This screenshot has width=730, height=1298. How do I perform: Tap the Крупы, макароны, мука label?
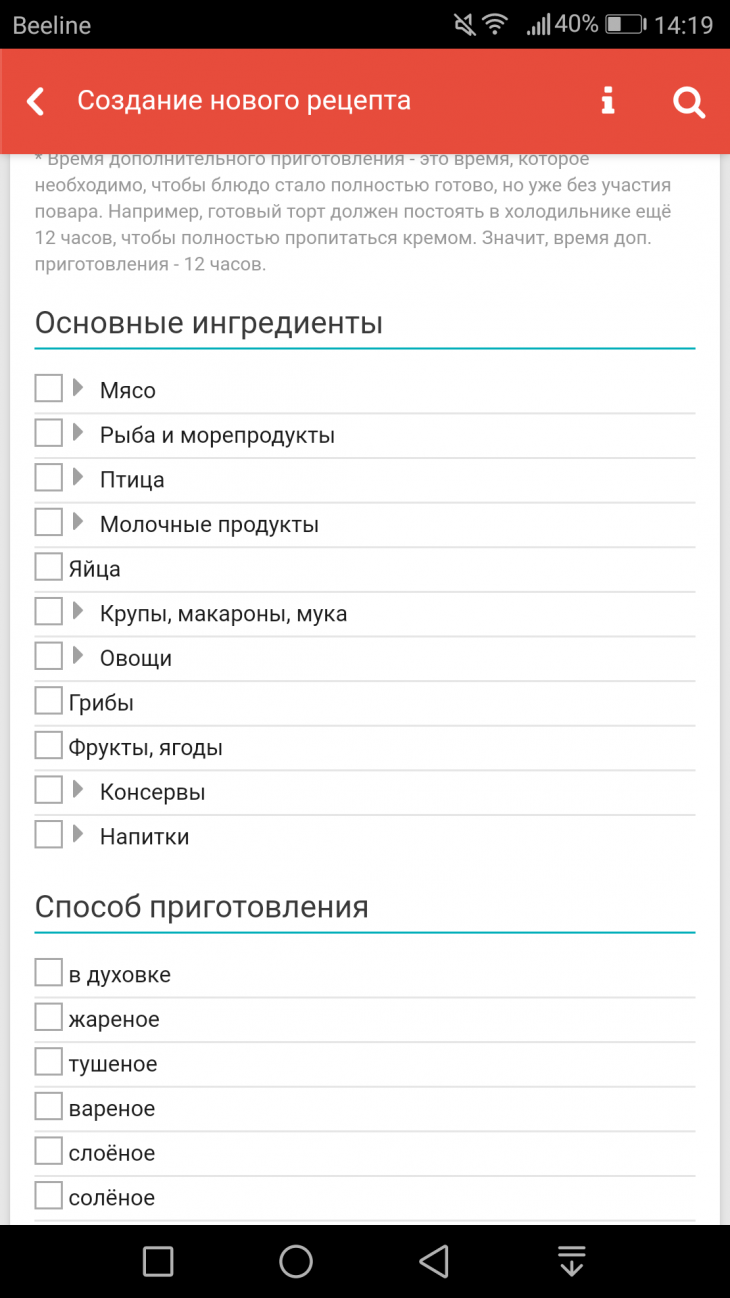(x=223, y=614)
